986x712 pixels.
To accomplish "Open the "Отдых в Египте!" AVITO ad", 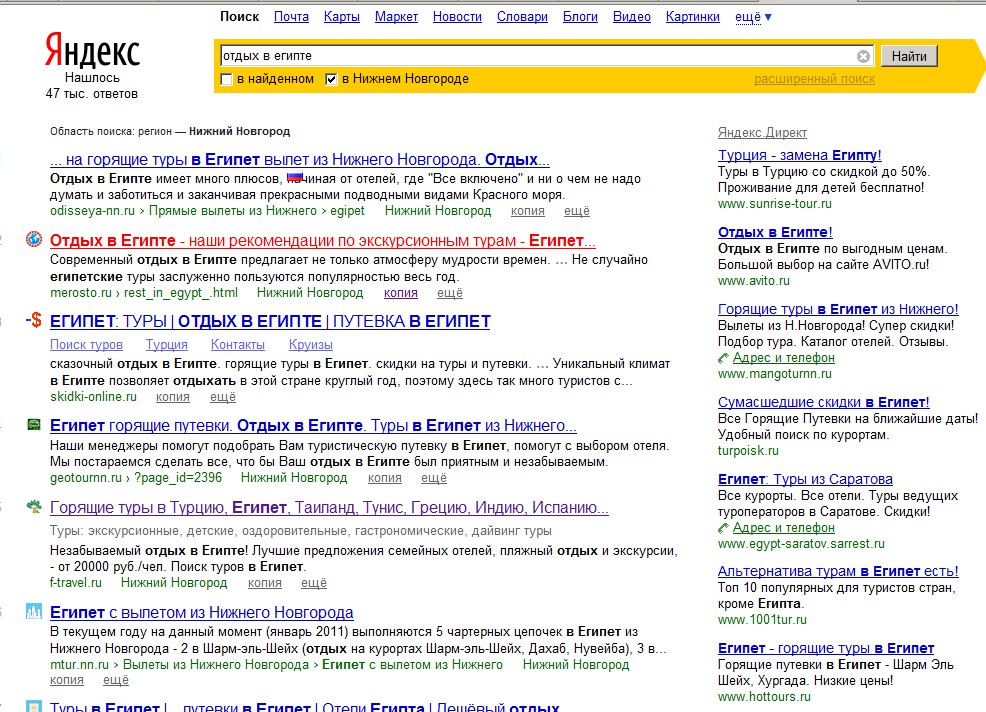I will pos(775,233).
